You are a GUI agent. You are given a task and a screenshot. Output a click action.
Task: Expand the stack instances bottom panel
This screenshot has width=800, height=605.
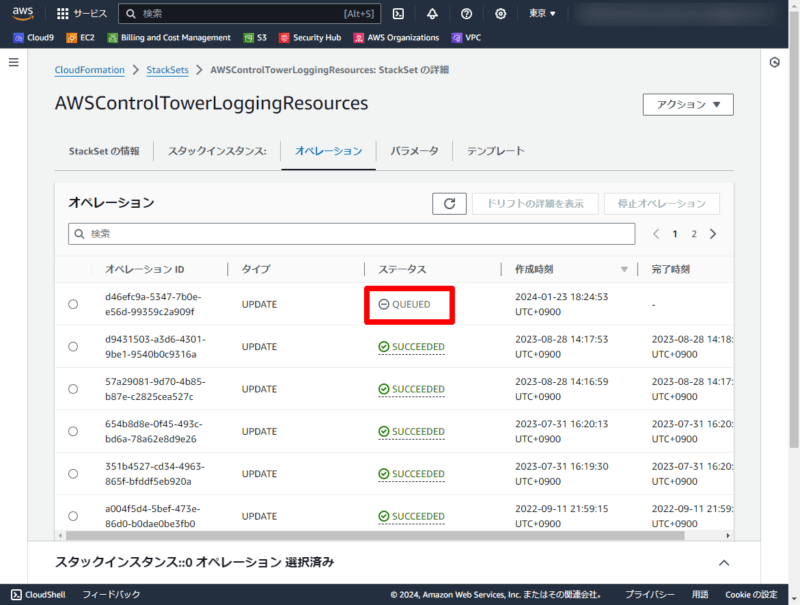(x=723, y=563)
